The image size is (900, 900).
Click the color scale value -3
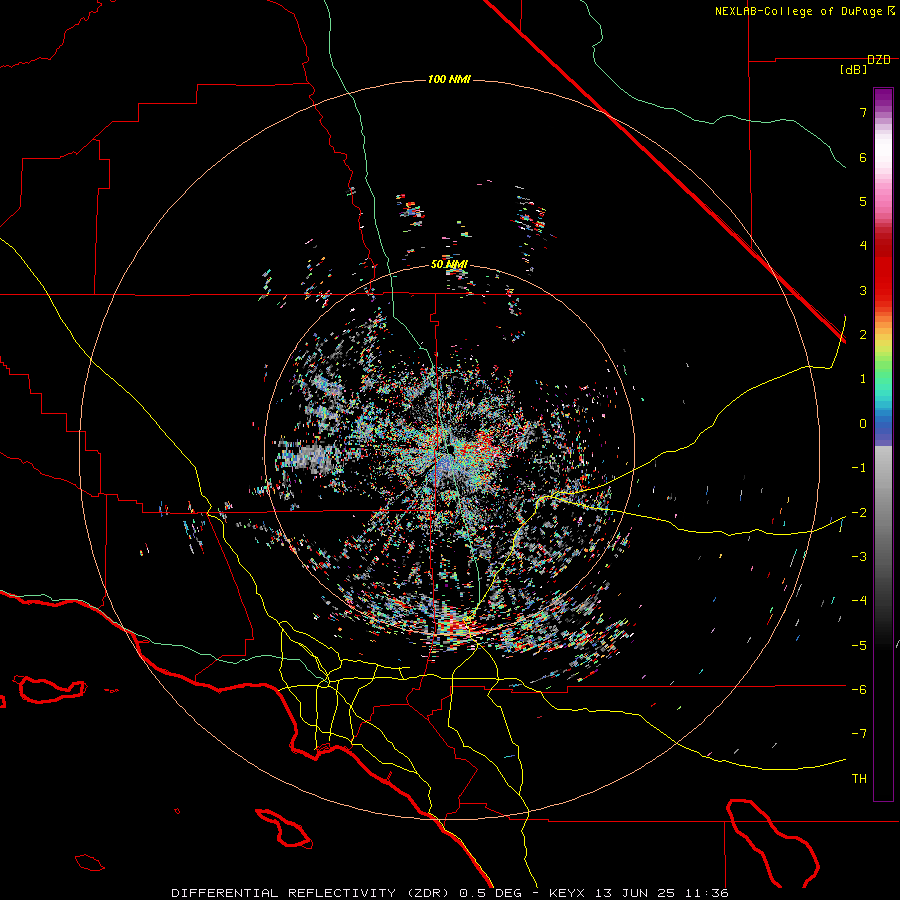tap(859, 557)
